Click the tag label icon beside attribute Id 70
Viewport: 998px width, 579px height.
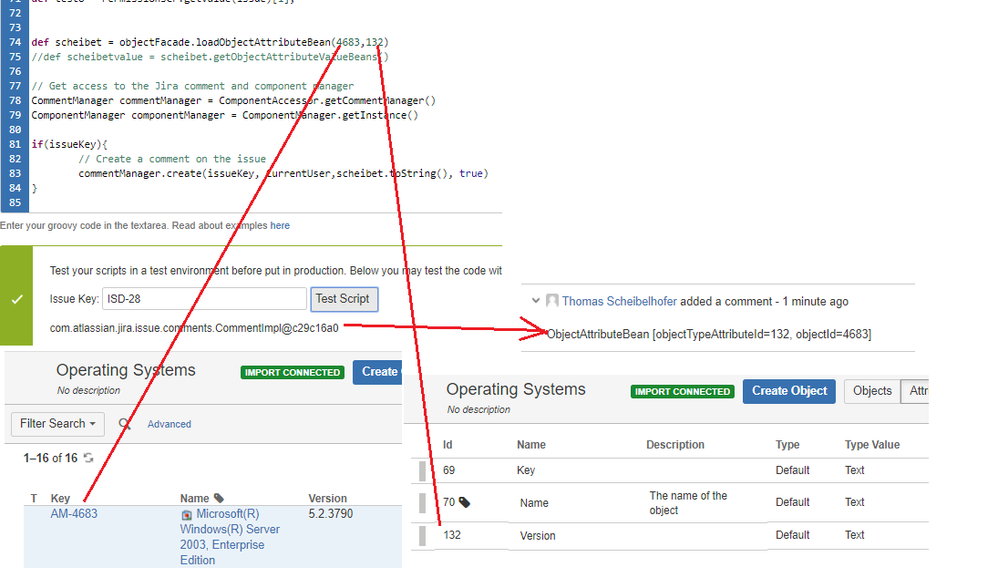[465, 503]
